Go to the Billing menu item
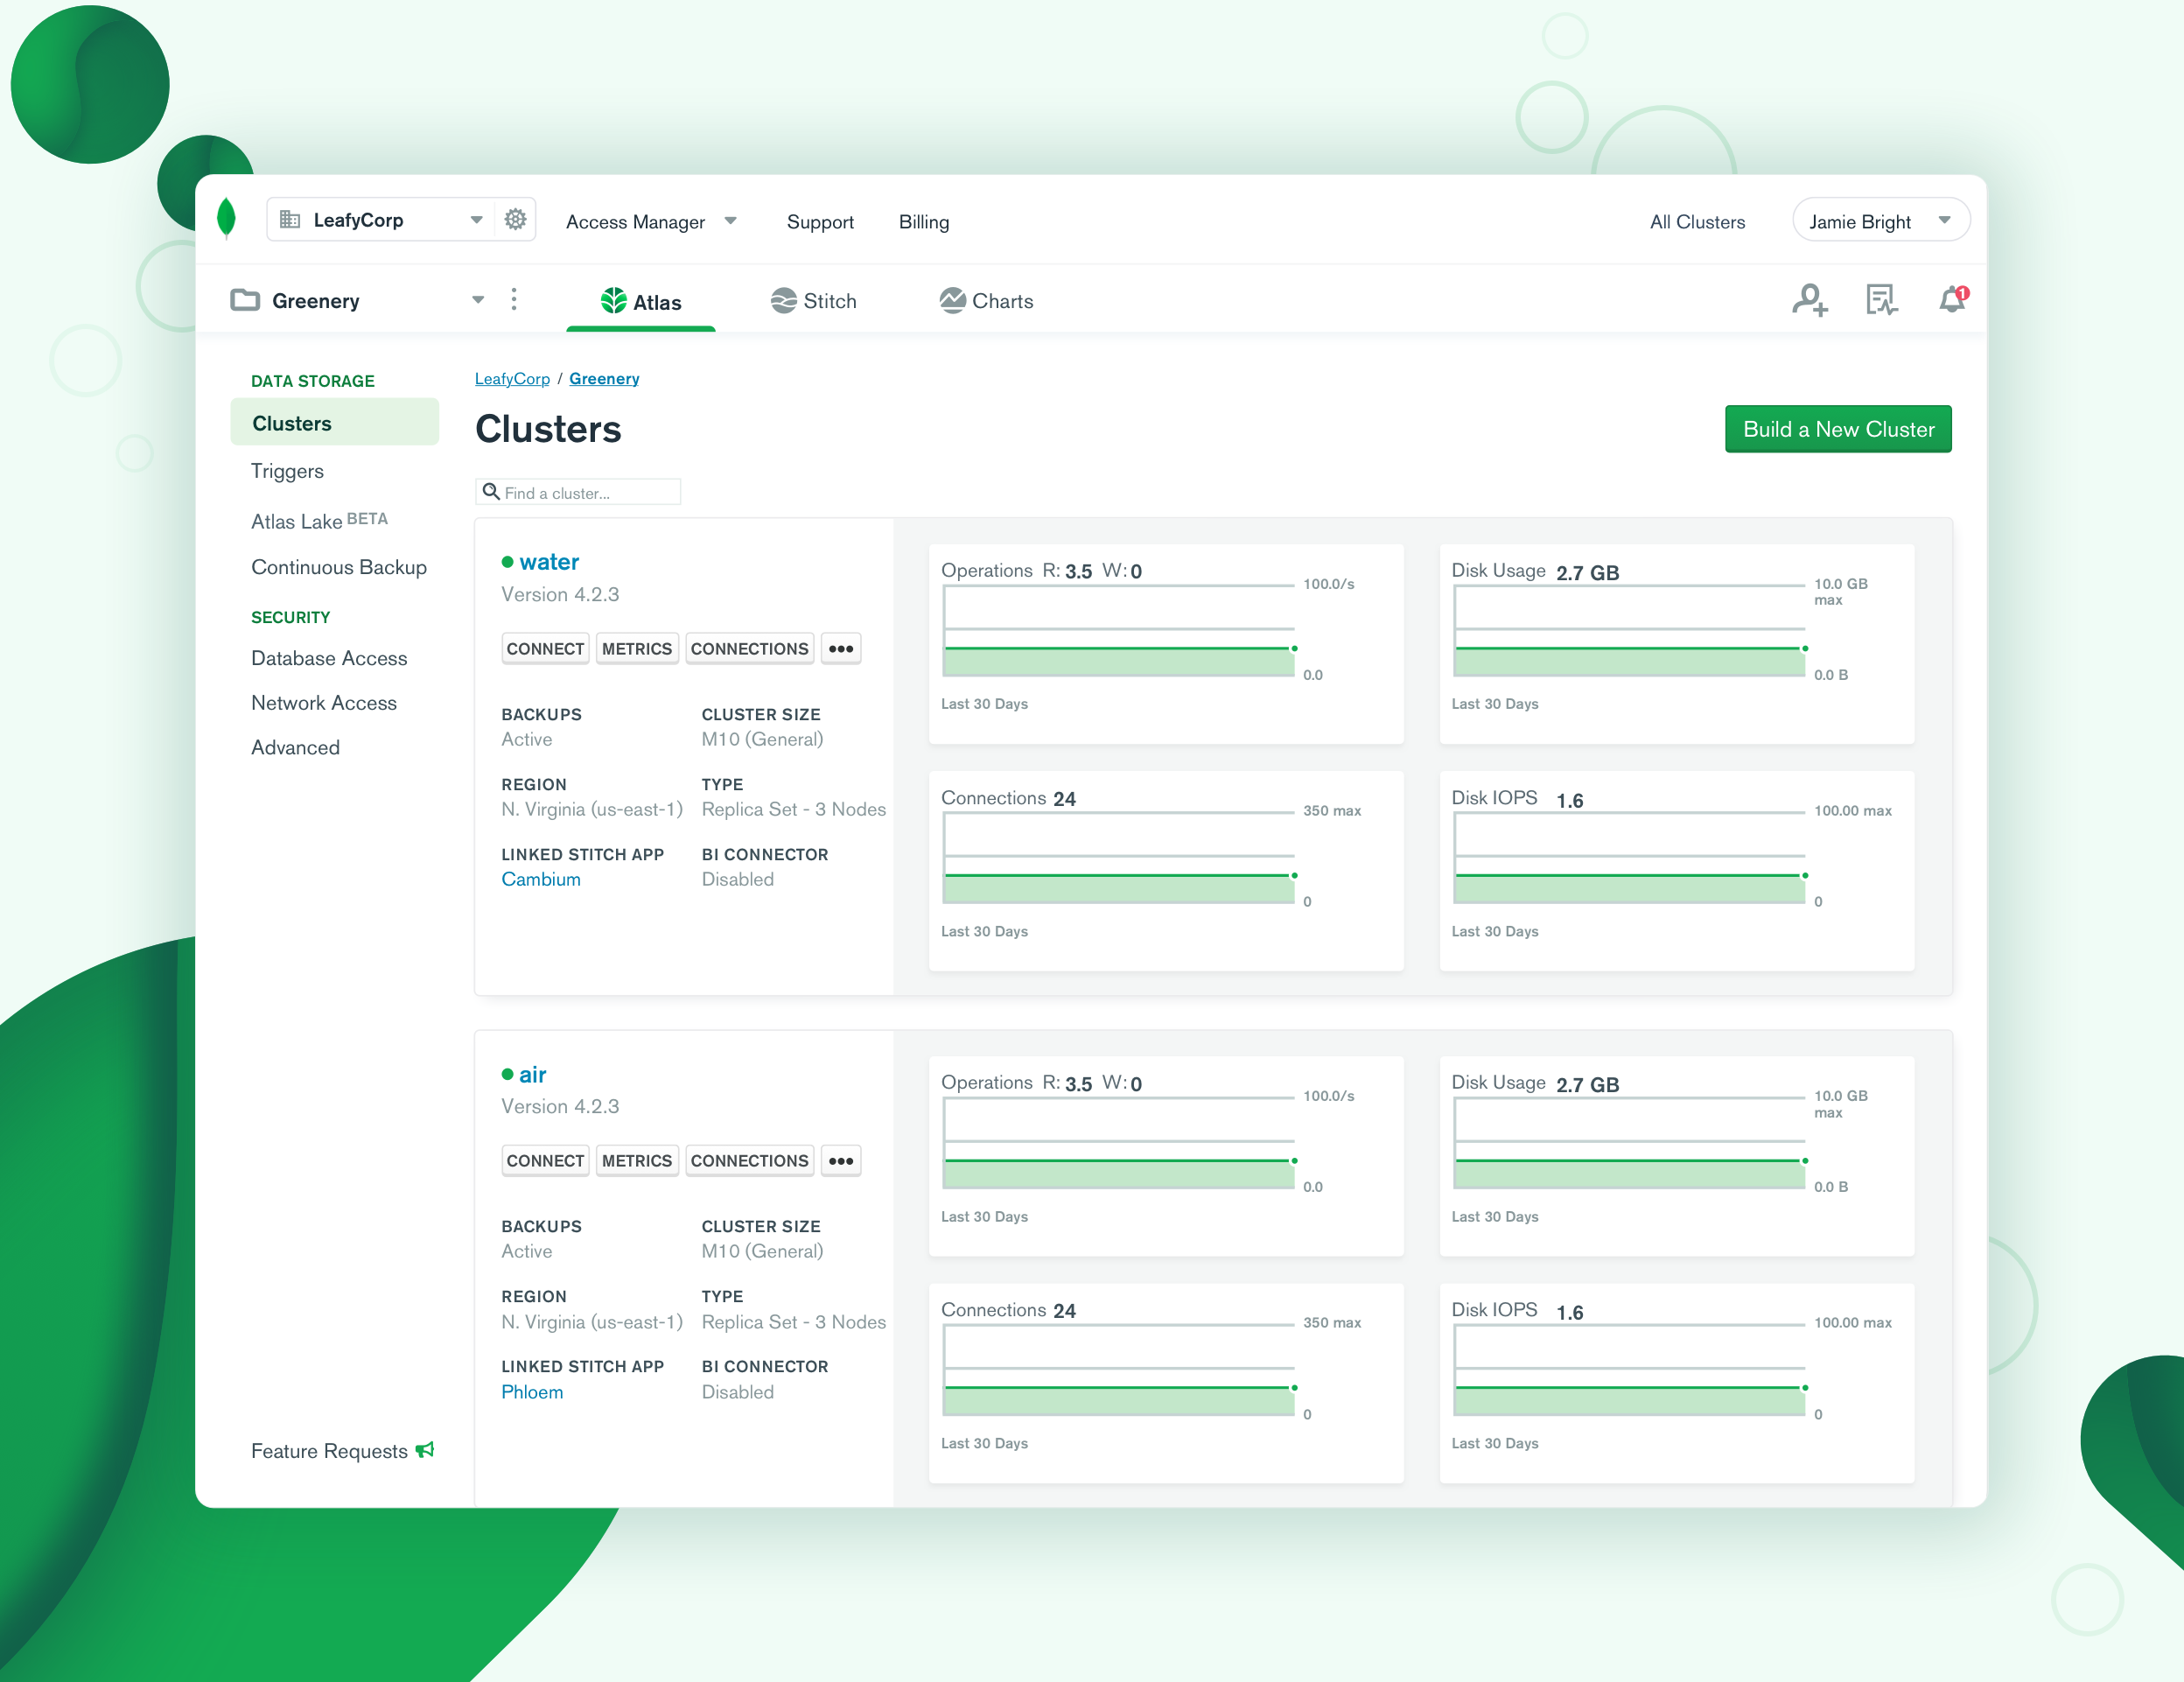Viewport: 2184px width, 1682px height. tap(923, 221)
